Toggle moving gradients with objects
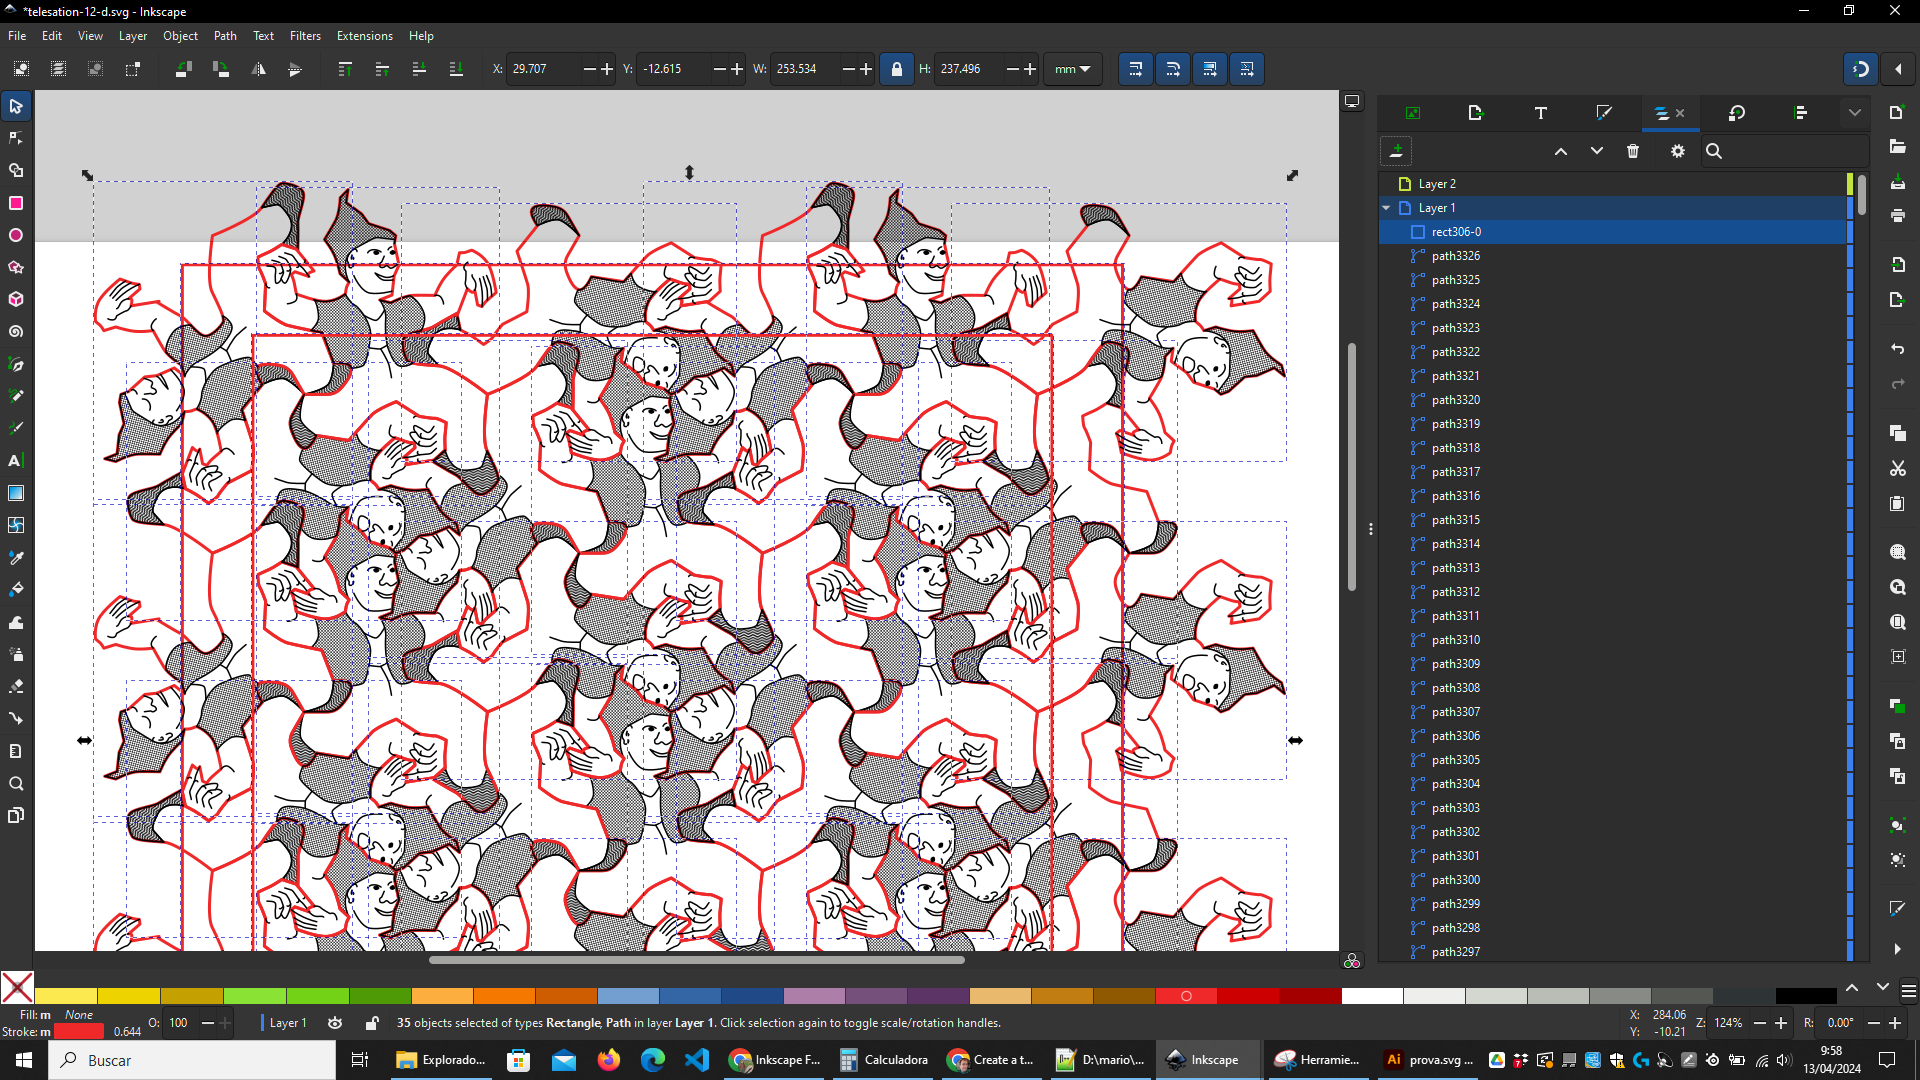 click(x=1210, y=69)
